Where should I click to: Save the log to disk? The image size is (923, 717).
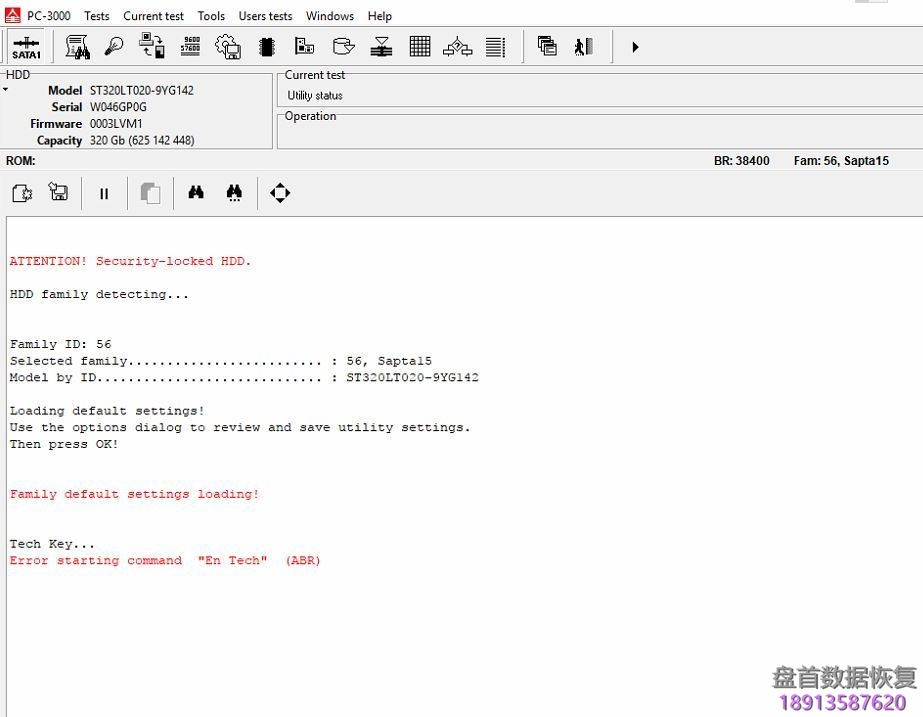(x=58, y=192)
